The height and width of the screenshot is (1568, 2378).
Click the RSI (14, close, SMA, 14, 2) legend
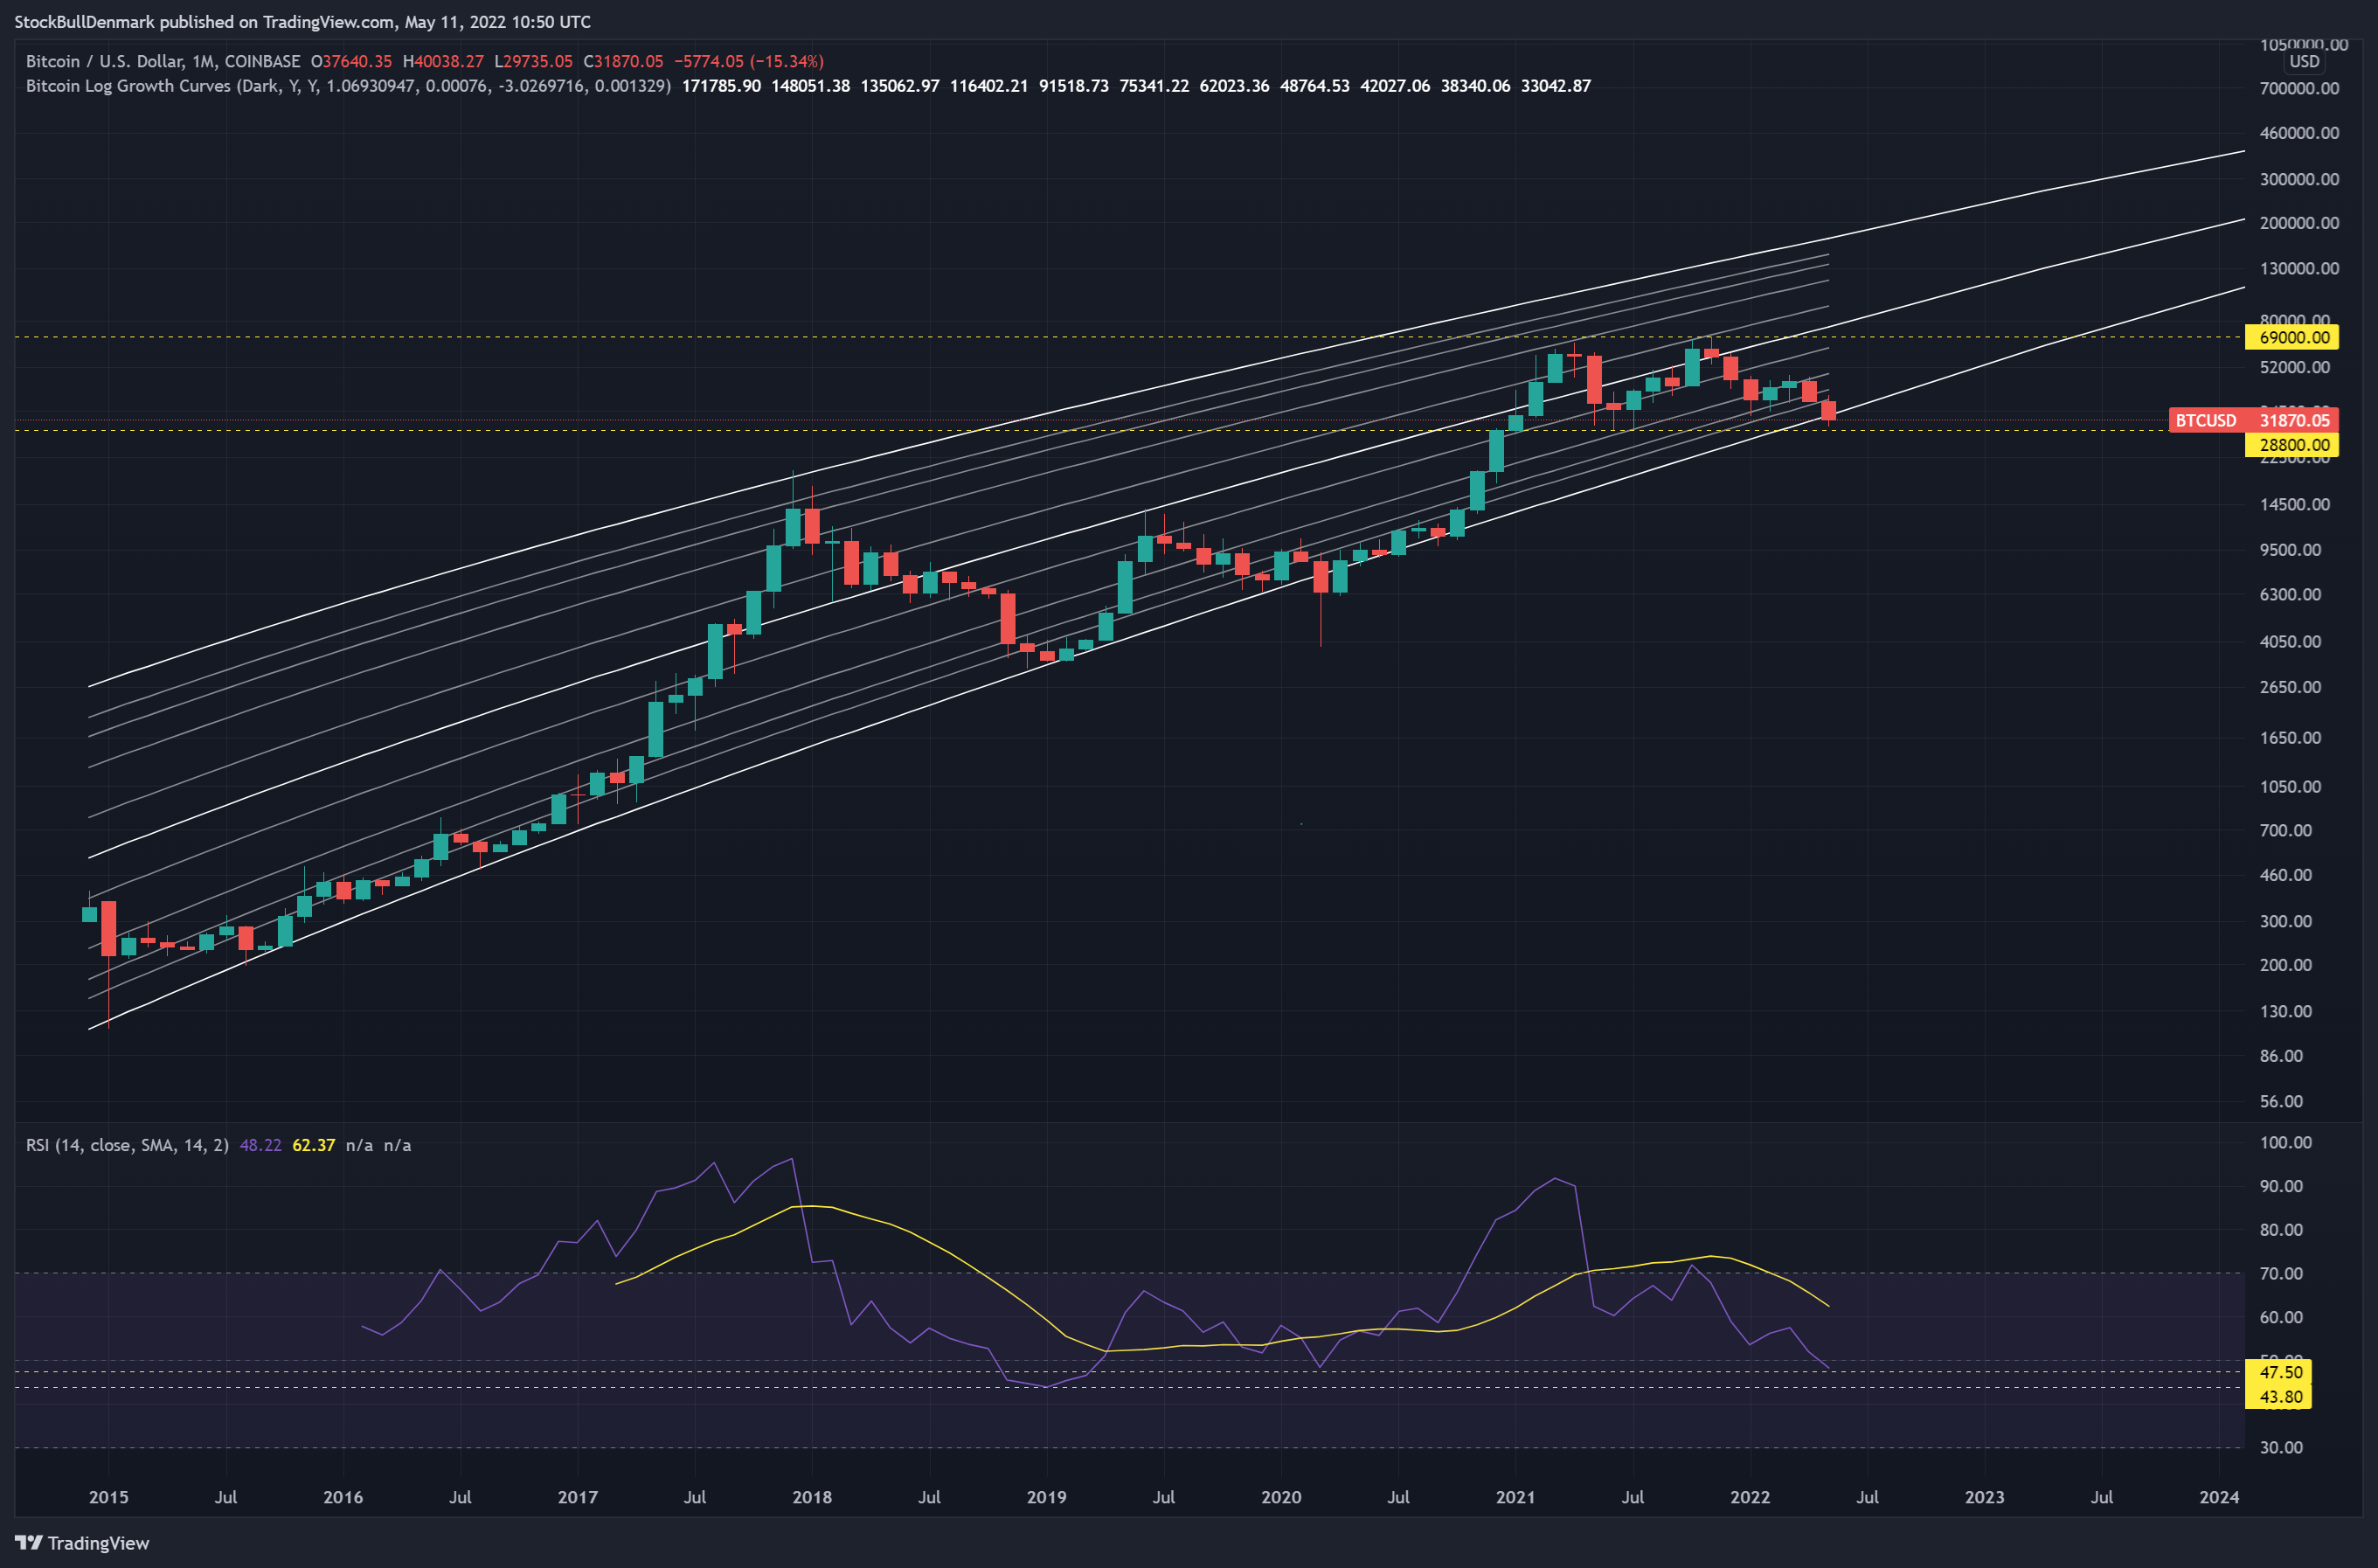(127, 1145)
